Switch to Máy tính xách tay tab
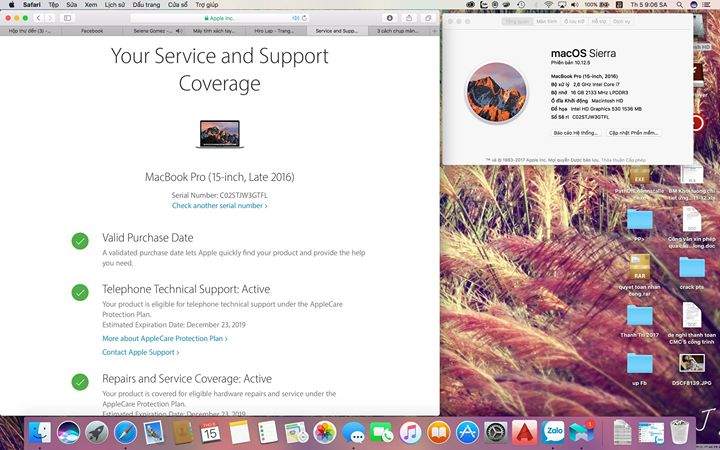This screenshot has width=720, height=450. tap(214, 31)
